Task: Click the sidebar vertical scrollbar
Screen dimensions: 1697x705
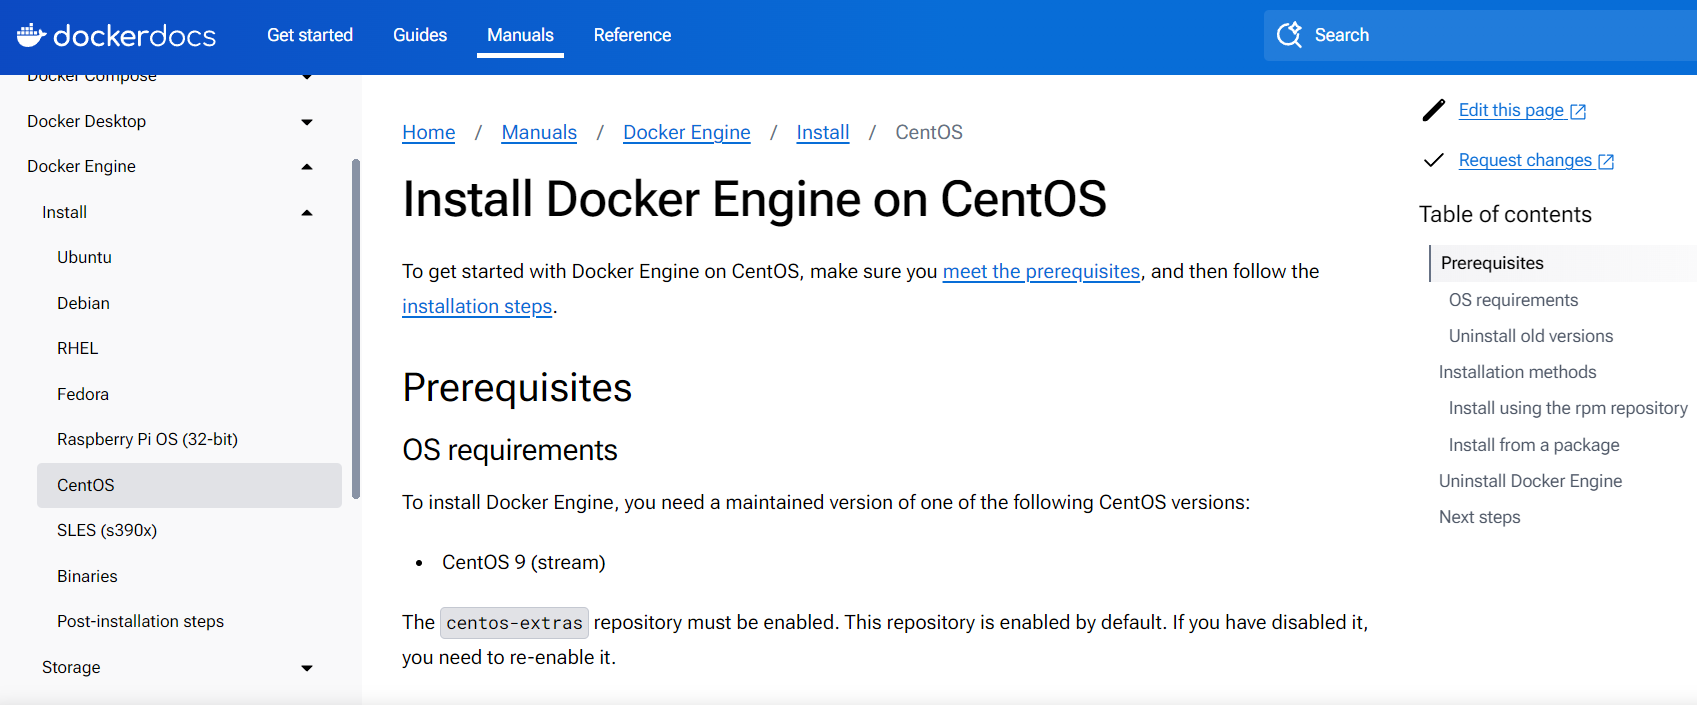Action: point(356,329)
